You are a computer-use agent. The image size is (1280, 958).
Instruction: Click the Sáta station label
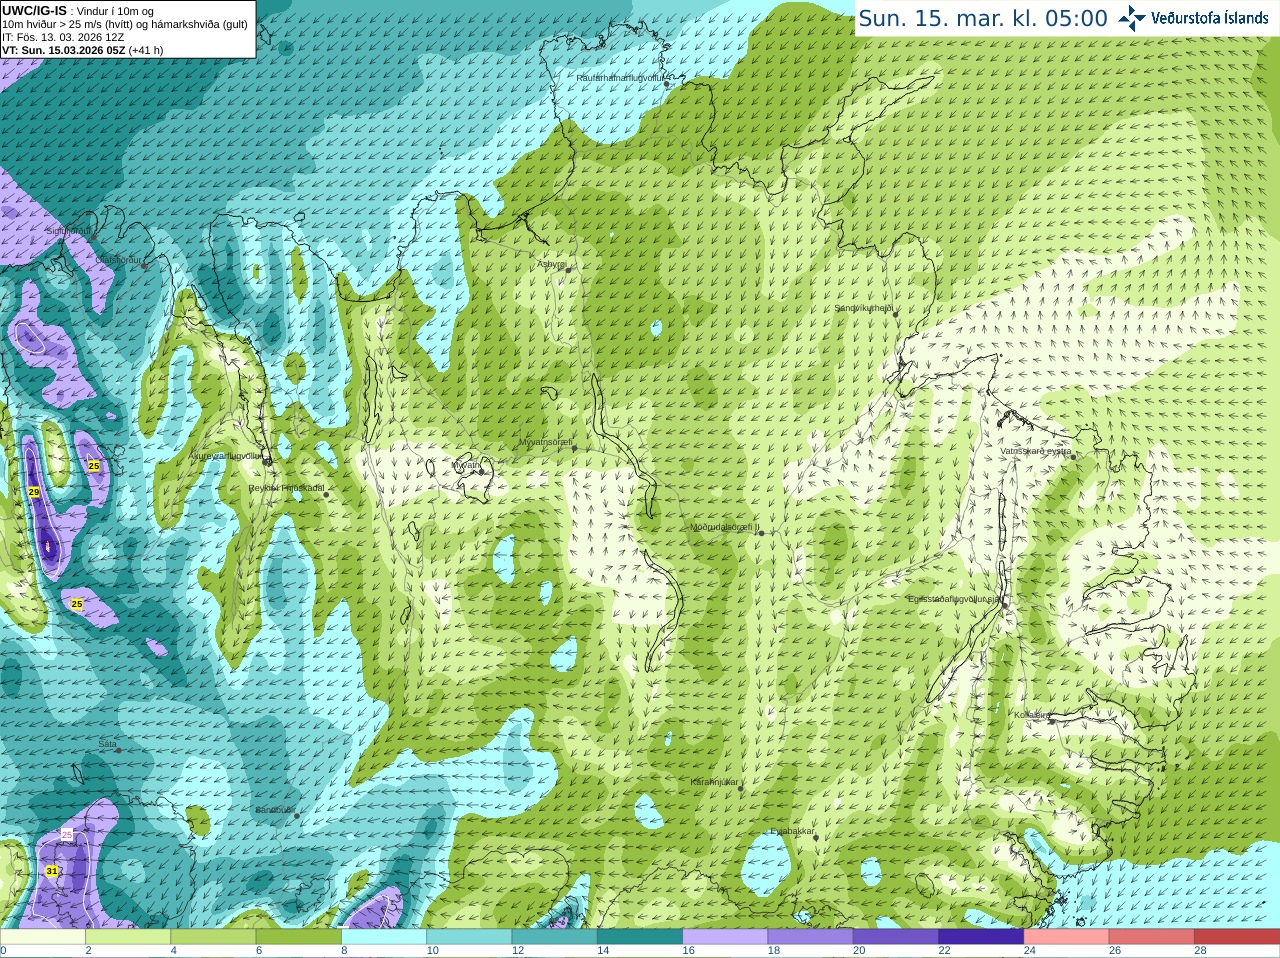tap(107, 744)
